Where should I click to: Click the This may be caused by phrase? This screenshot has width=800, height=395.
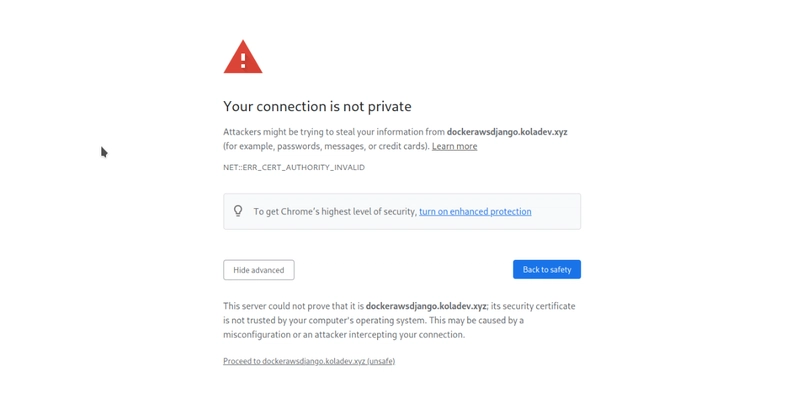pyautogui.click(x=477, y=320)
